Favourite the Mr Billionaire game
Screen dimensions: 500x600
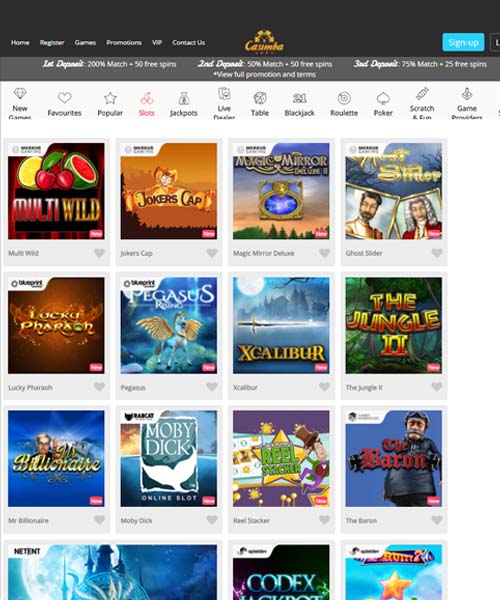[99, 520]
